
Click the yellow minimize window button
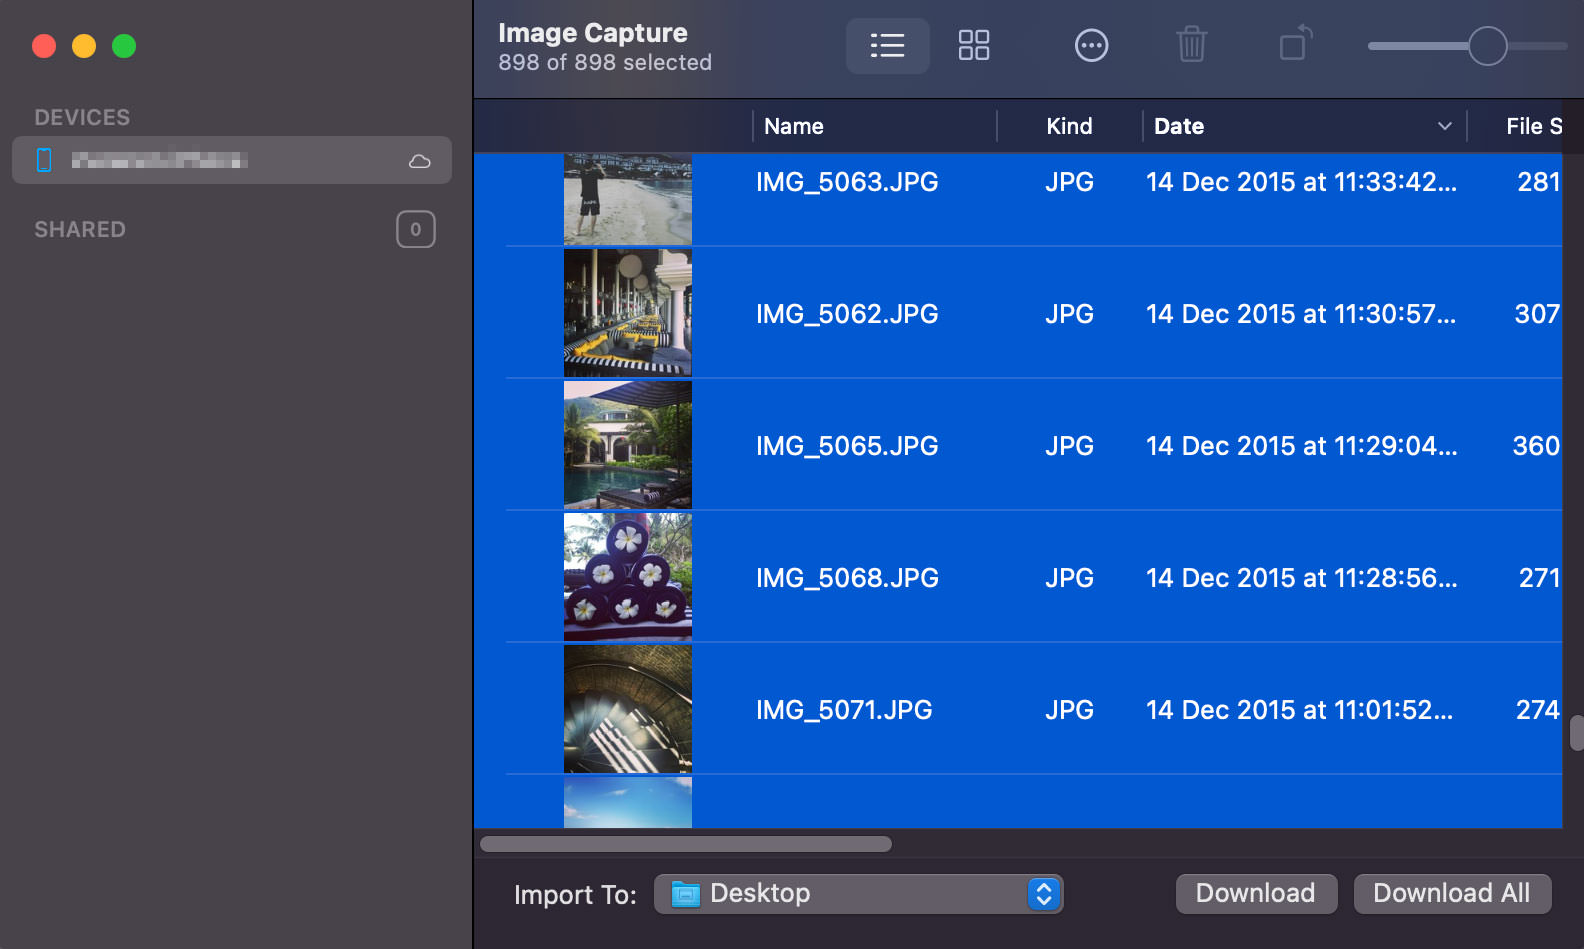[84, 46]
